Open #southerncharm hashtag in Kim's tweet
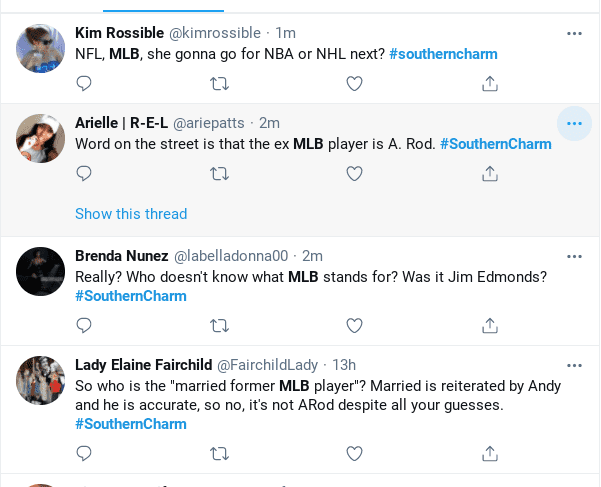This screenshot has height=487, width=601. pos(443,53)
